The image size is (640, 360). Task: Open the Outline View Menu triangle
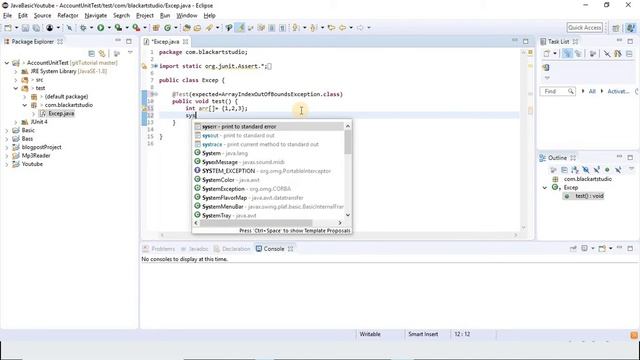coord(631,169)
